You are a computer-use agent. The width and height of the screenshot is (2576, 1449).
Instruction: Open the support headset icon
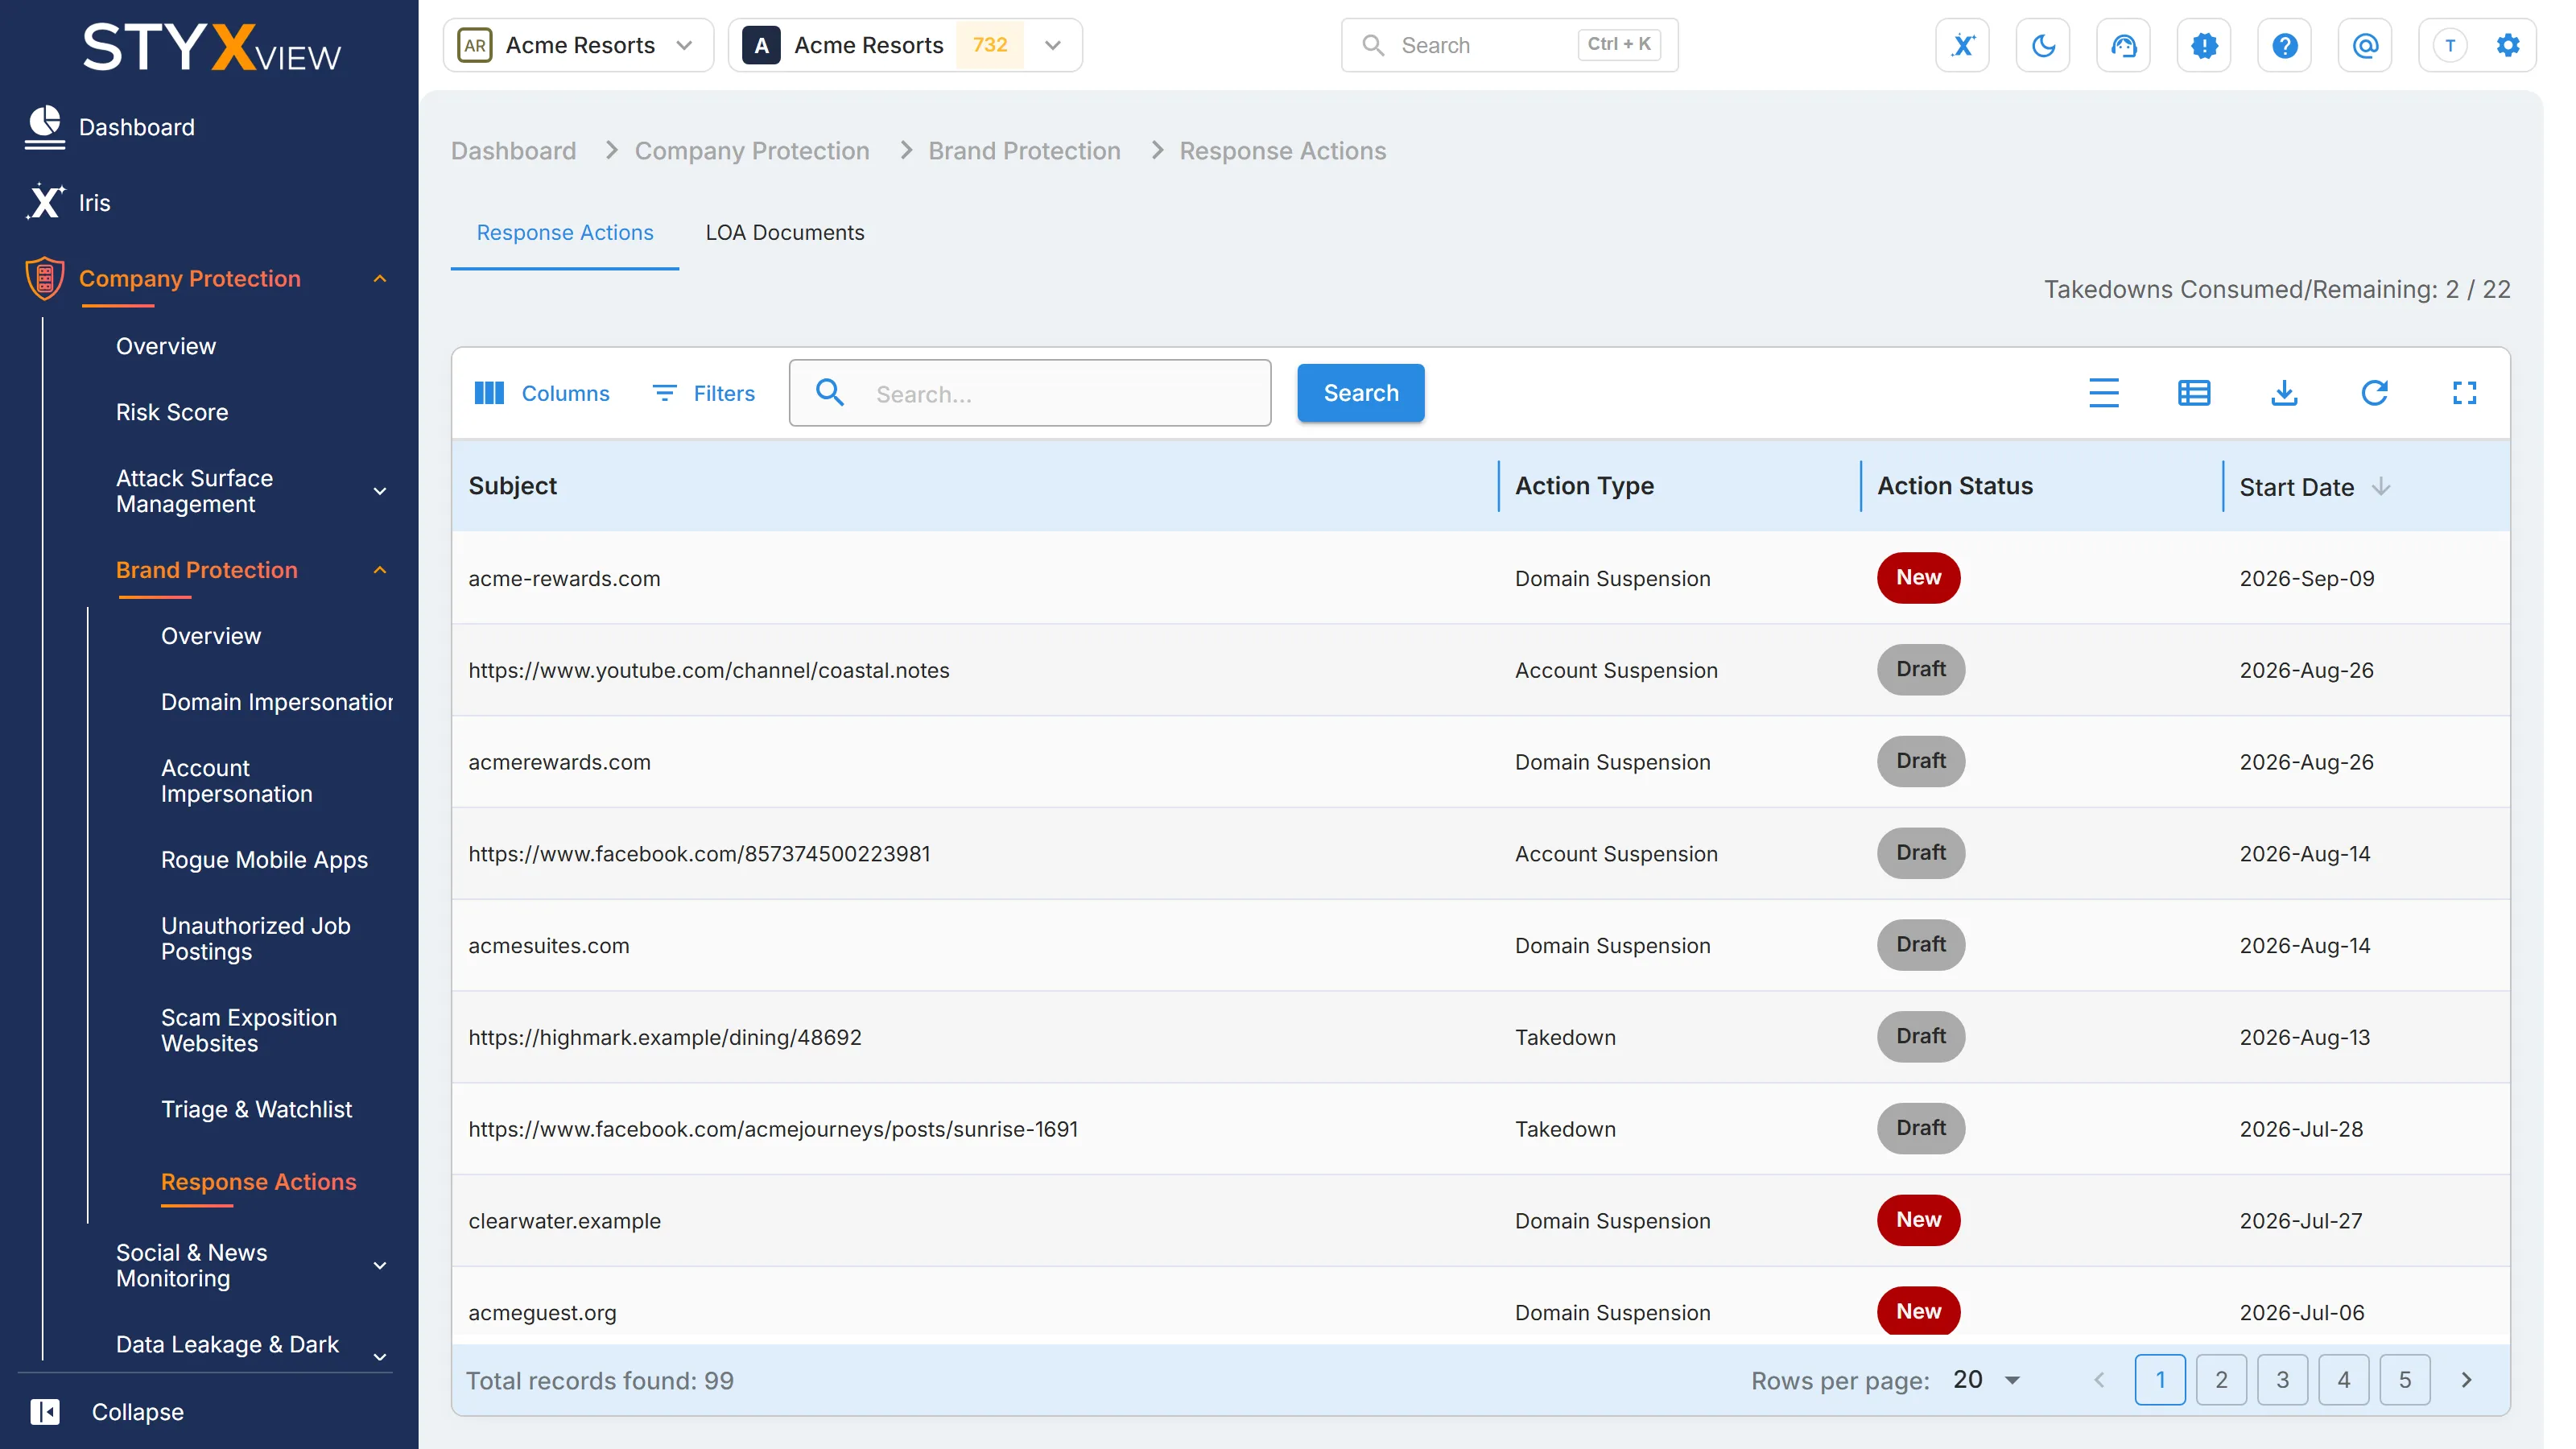[x=2123, y=45]
